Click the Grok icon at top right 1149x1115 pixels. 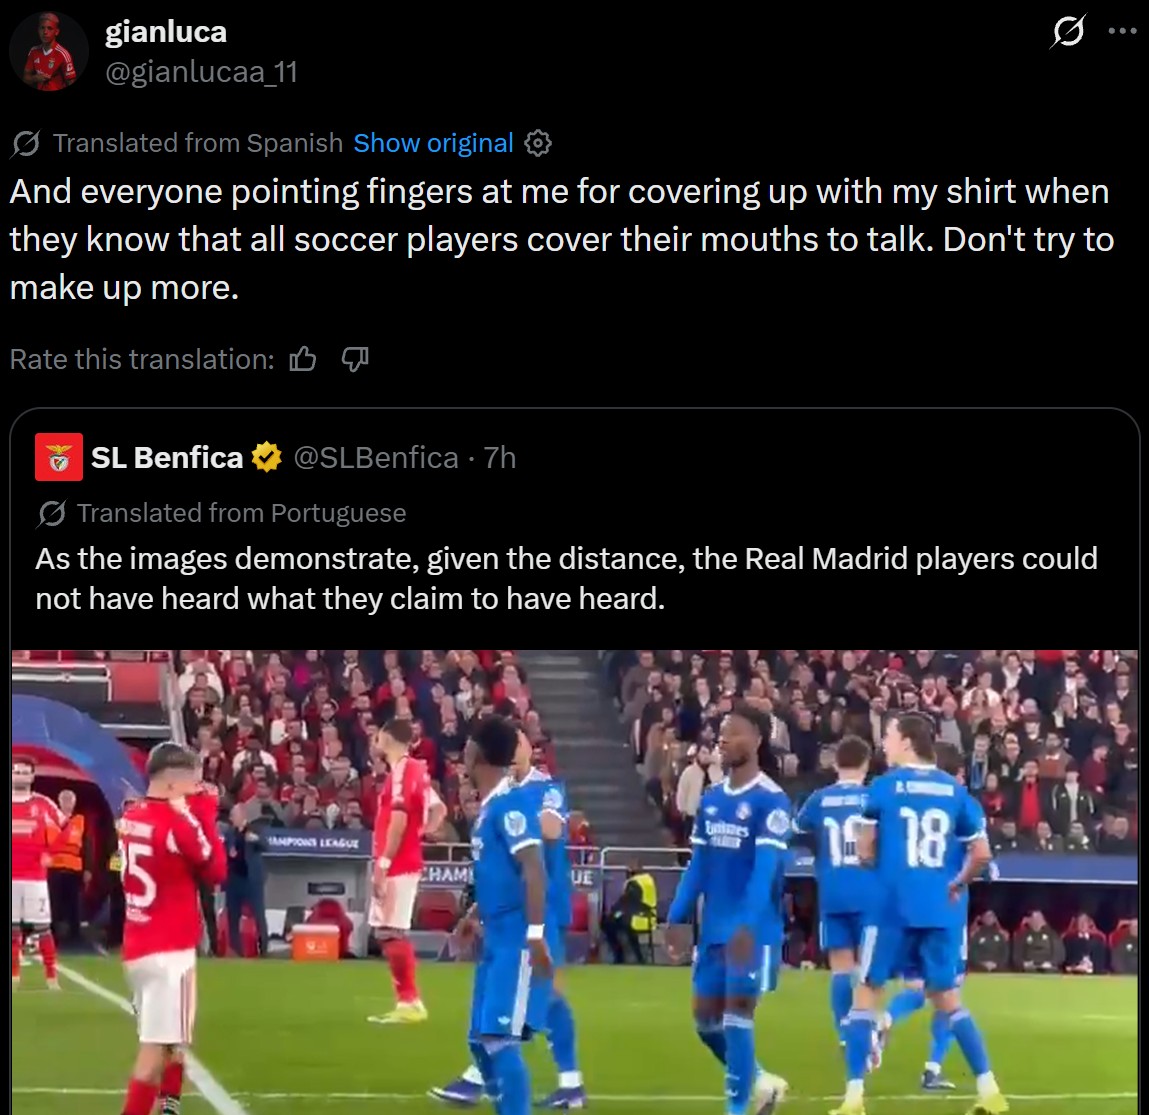click(1068, 31)
